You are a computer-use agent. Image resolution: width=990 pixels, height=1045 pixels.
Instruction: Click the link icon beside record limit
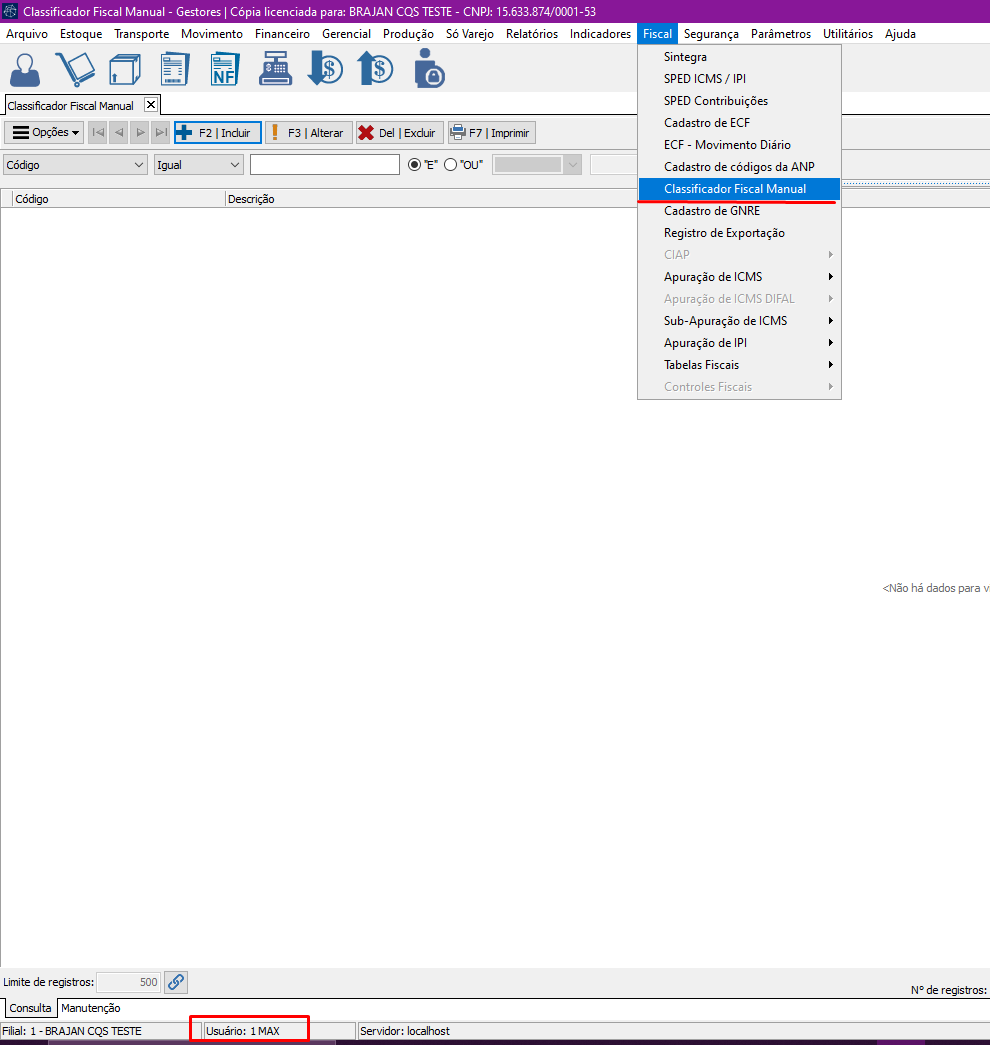tap(176, 982)
